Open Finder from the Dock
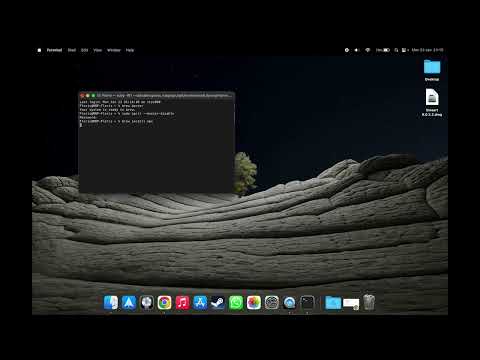Viewport: 480px width, 360px height. 111,303
